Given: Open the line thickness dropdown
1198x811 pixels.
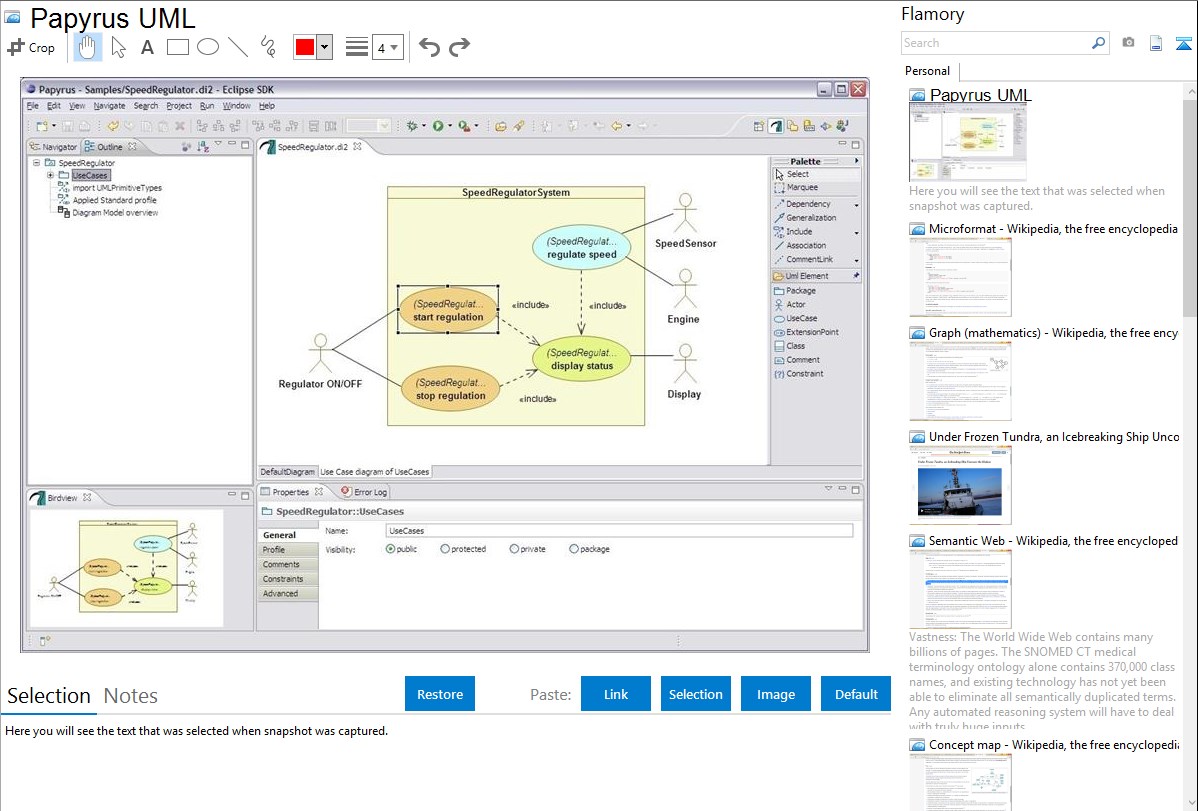Looking at the screenshot, I should [387, 47].
